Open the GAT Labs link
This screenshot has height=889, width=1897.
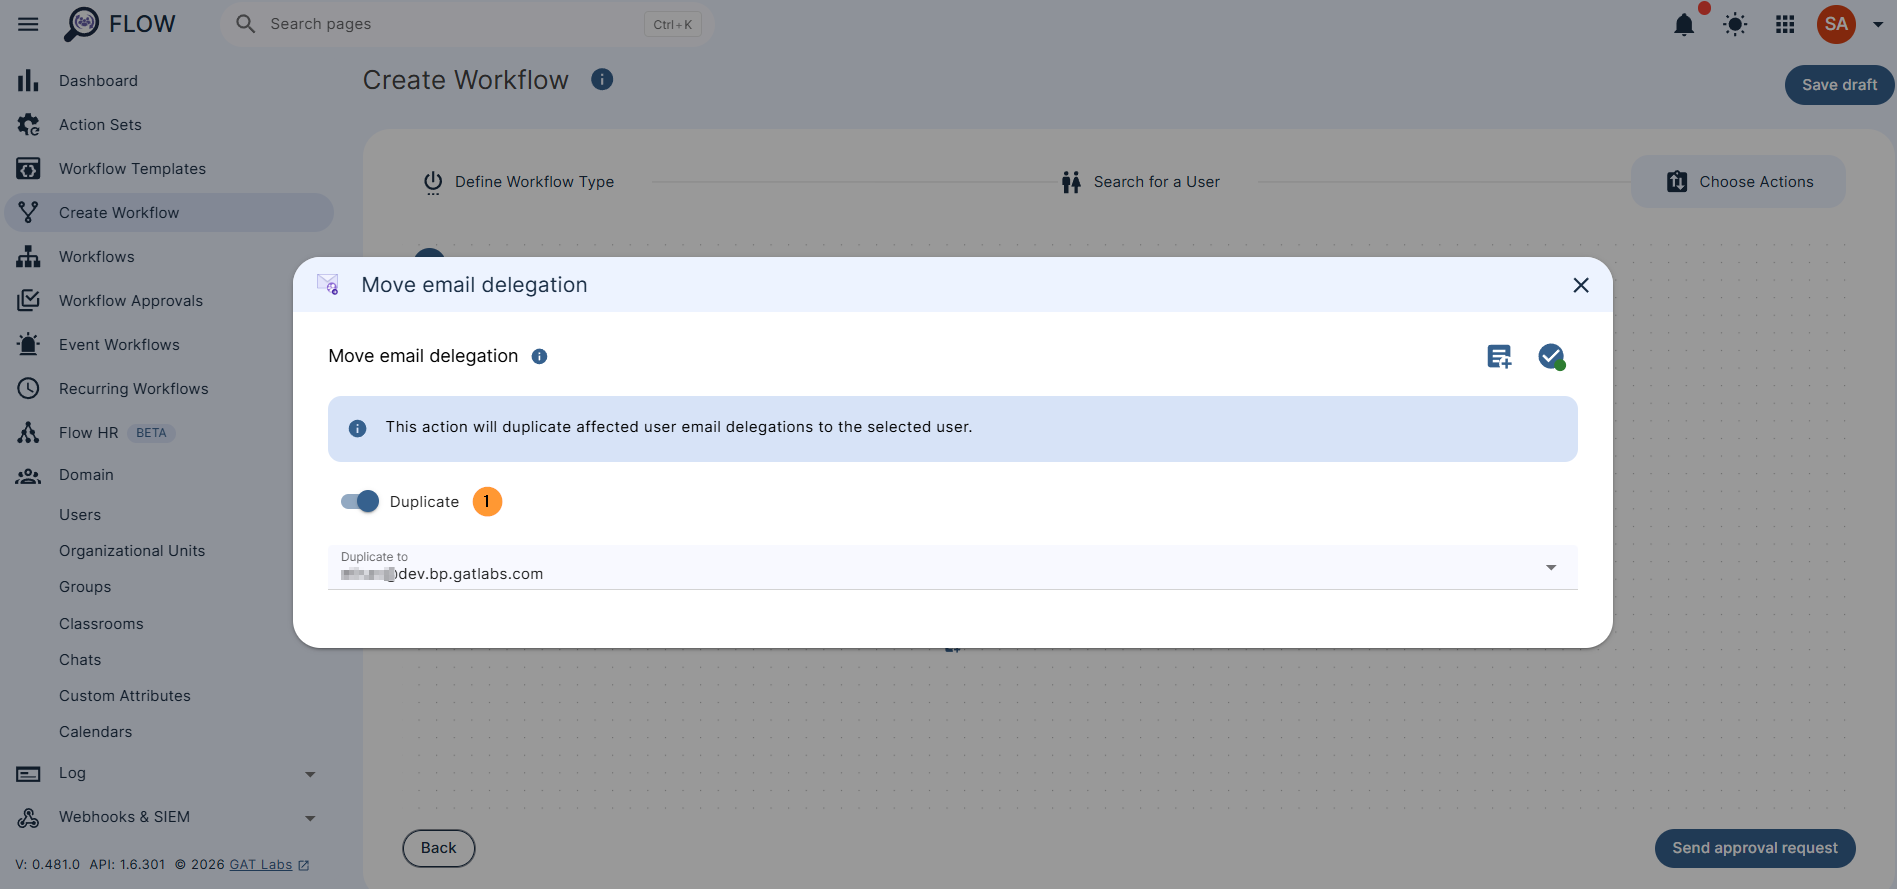261,865
